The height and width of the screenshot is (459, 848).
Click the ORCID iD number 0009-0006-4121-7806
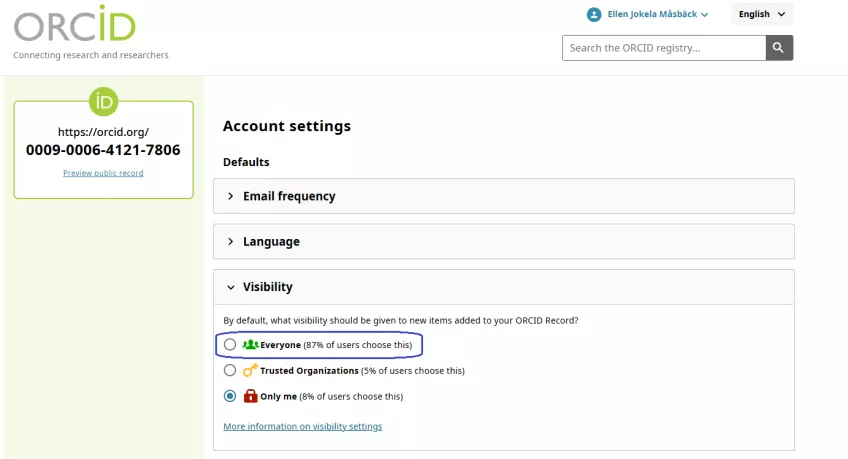pyautogui.click(x=103, y=150)
